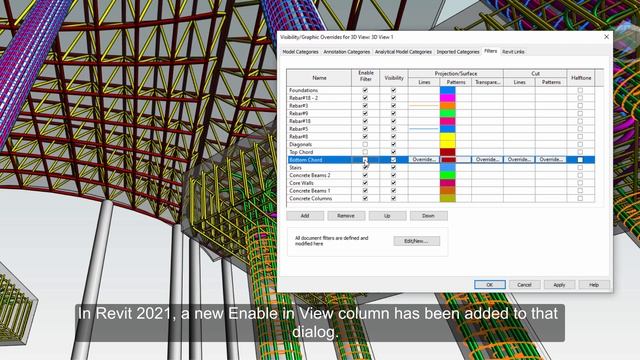The height and width of the screenshot is (360, 640).
Task: Click the orange line override for Rebar#3
Action: pyautogui.click(x=424, y=106)
